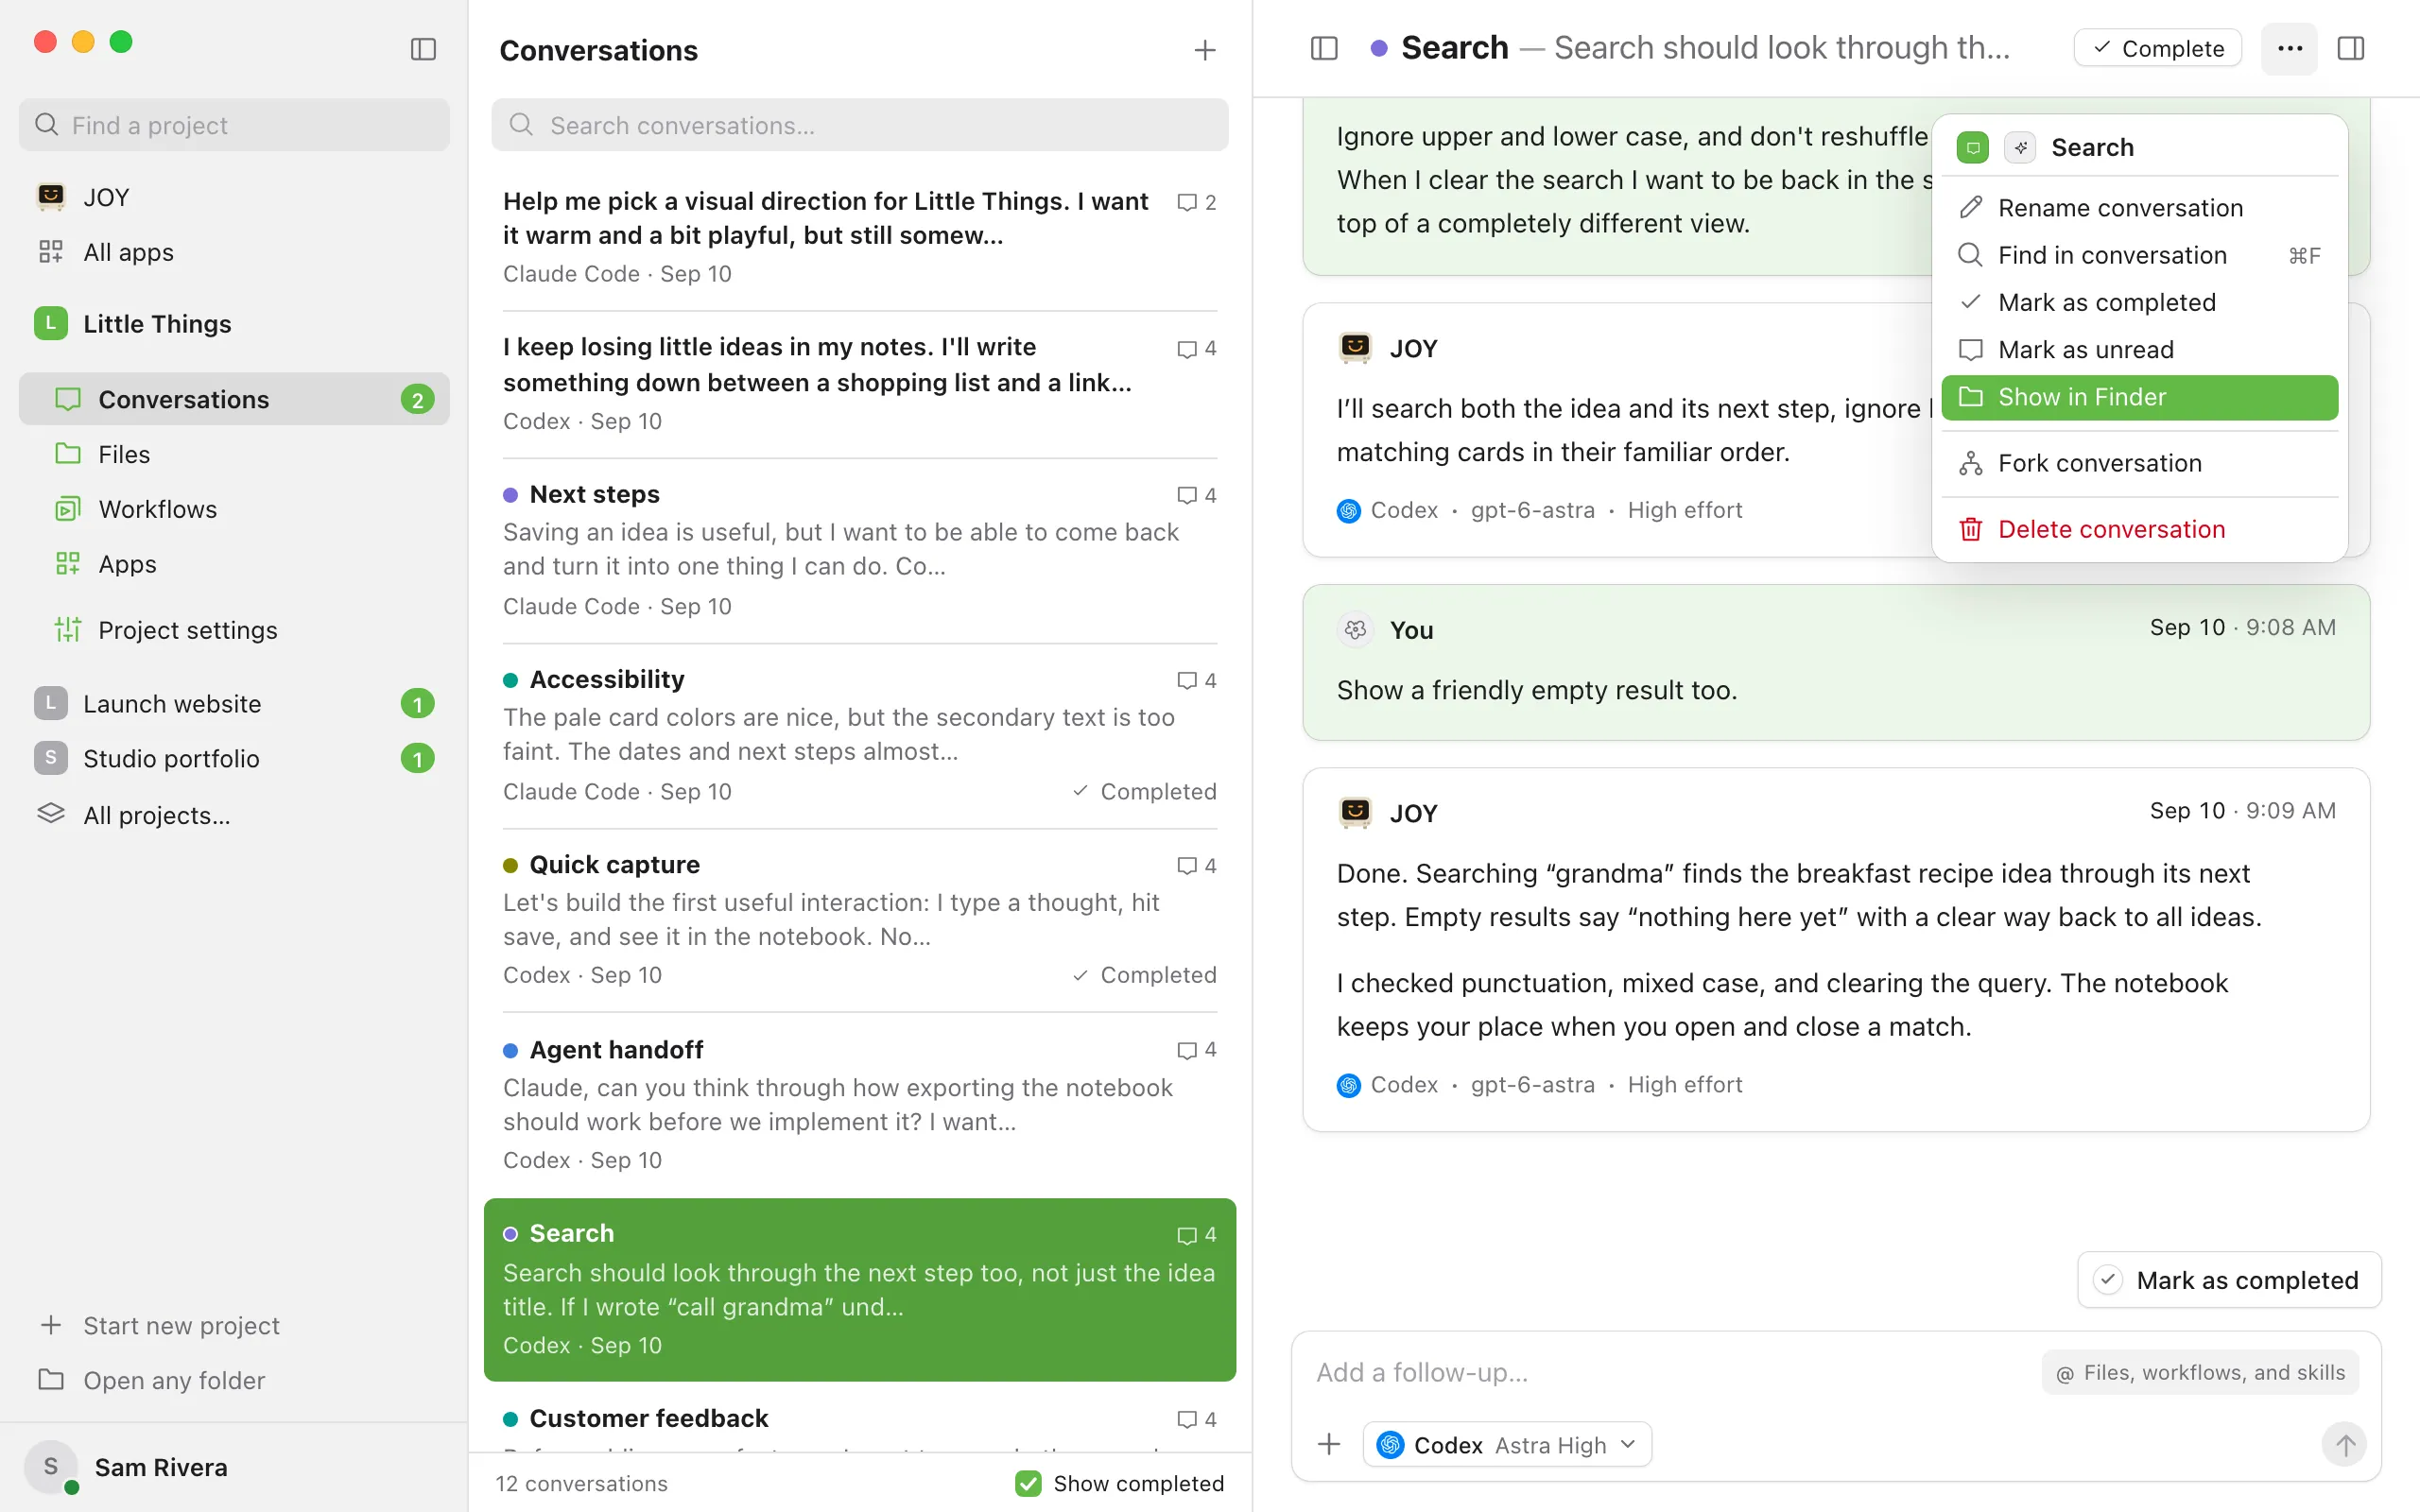Open the three-dots more options button
This screenshot has width=2420, height=1512.
pyautogui.click(x=2289, y=48)
